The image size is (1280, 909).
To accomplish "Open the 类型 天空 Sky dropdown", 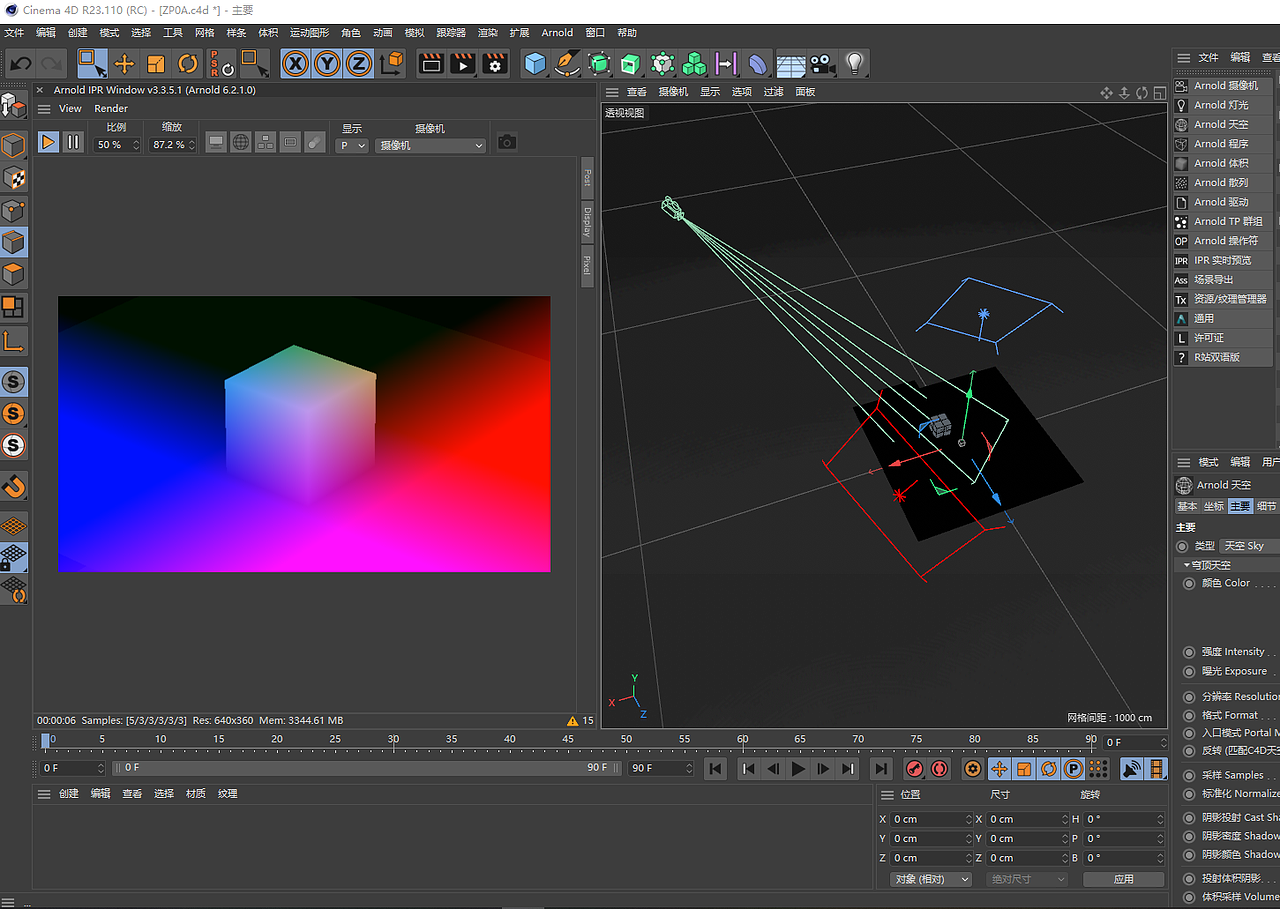I will pyautogui.click(x=1249, y=546).
